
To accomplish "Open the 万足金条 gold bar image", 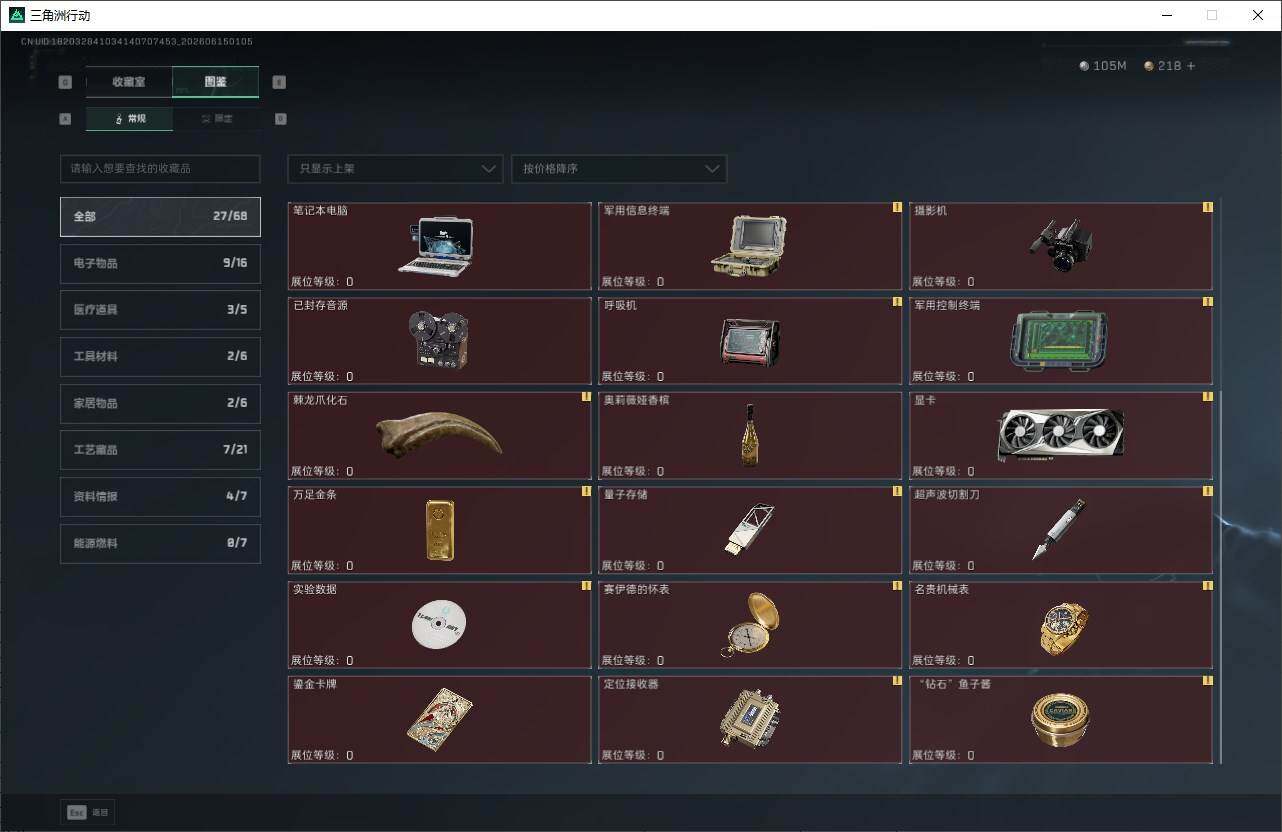I will (440, 529).
